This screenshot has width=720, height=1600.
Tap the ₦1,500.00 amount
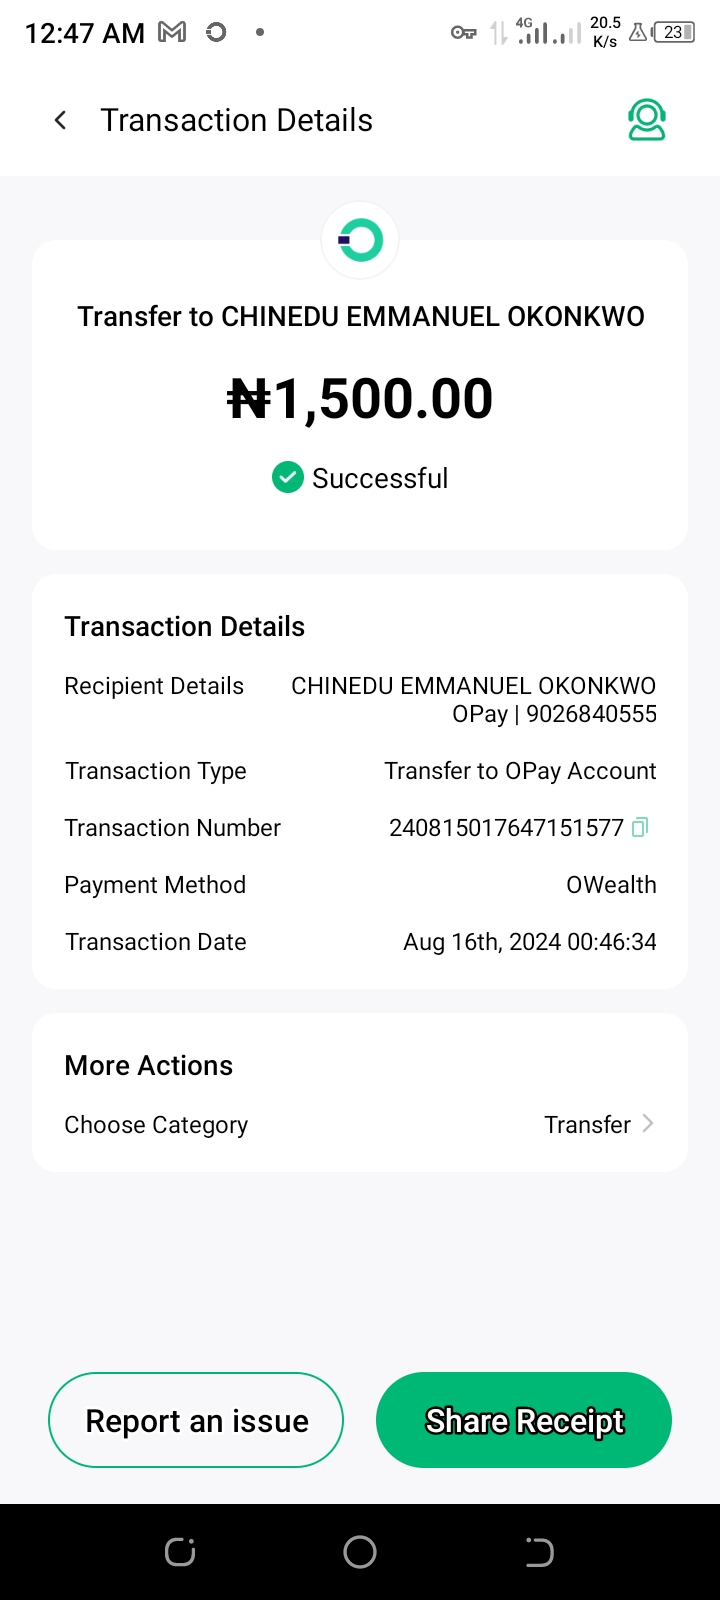(360, 399)
